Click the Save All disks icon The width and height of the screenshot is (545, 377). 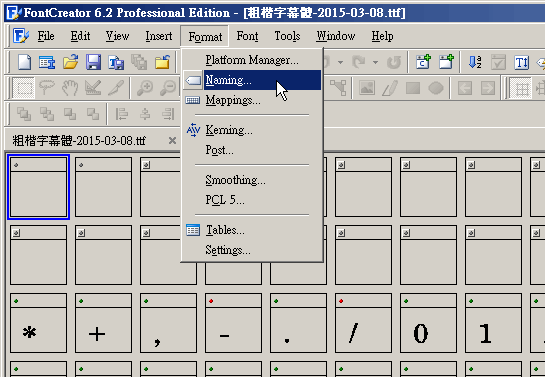(x=139, y=63)
